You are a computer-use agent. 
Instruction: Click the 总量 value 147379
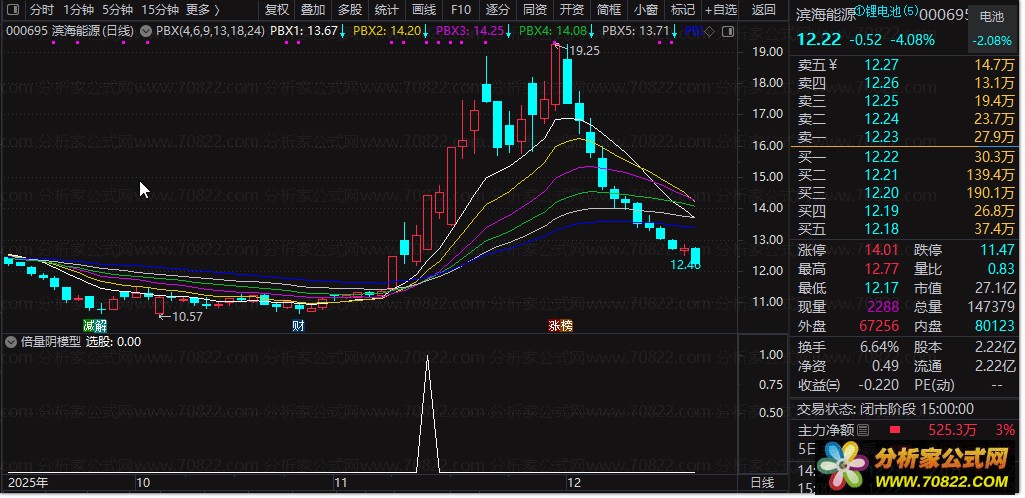(991, 307)
